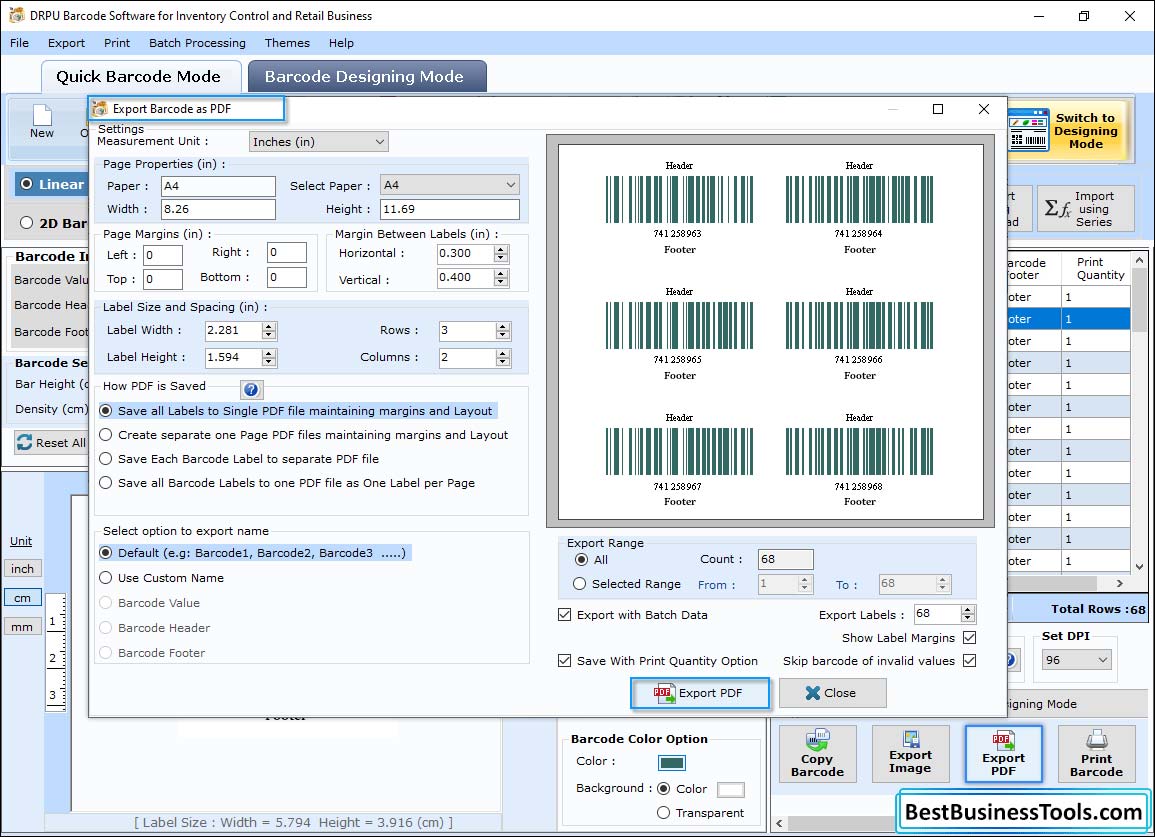
Task: Click the Close button in dialog
Action: [832, 693]
